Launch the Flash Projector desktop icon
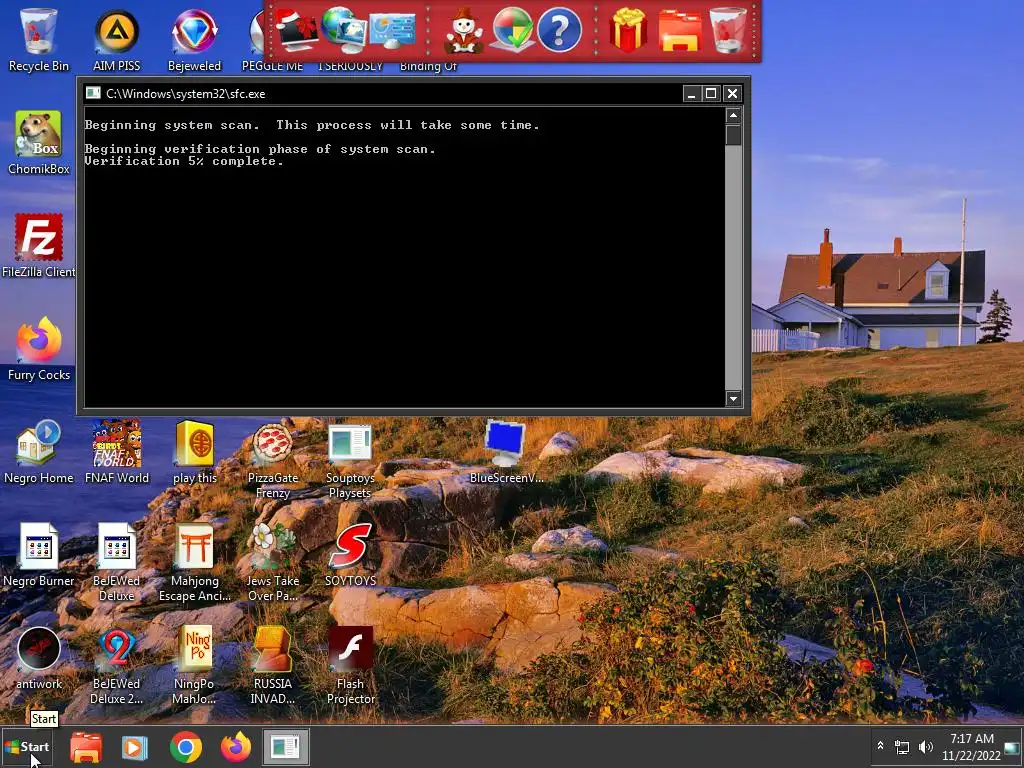This screenshot has height=768, width=1024. (x=350, y=665)
